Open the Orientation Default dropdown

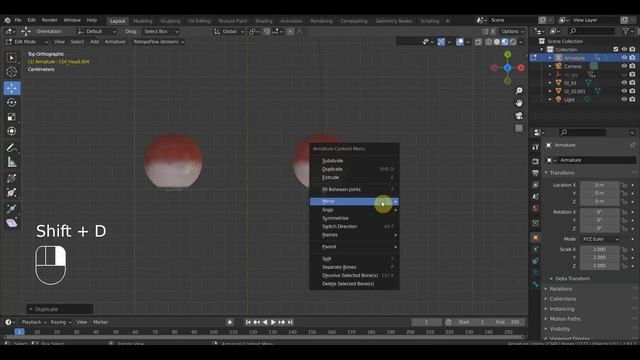click(97, 31)
